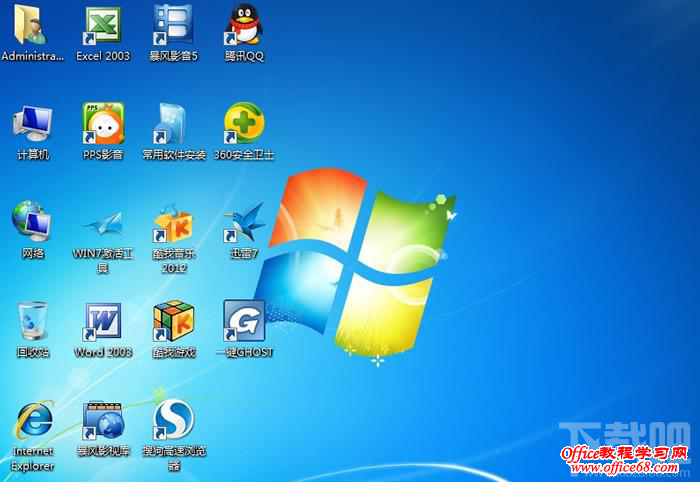Select the 常用软件安装 folder shortcut
700x482 pixels.
pos(173,123)
